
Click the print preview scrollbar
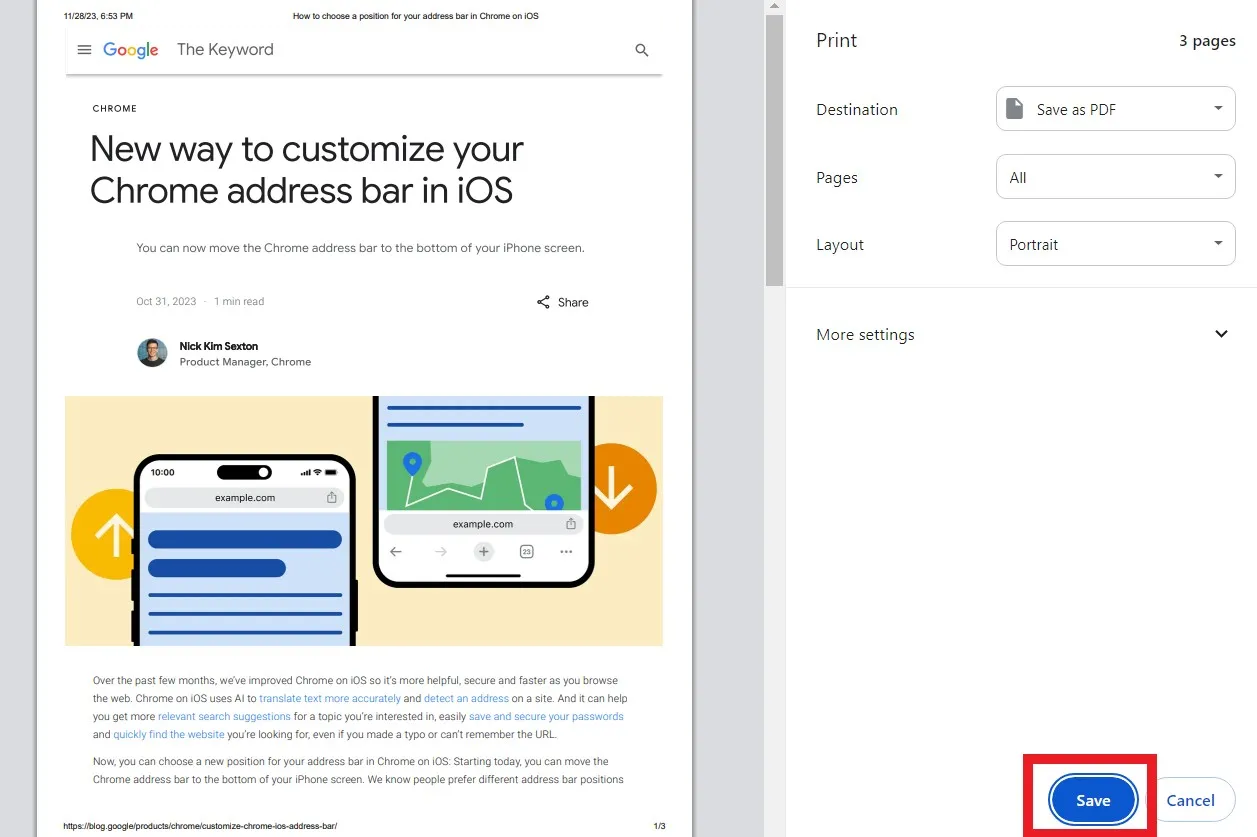(774, 150)
